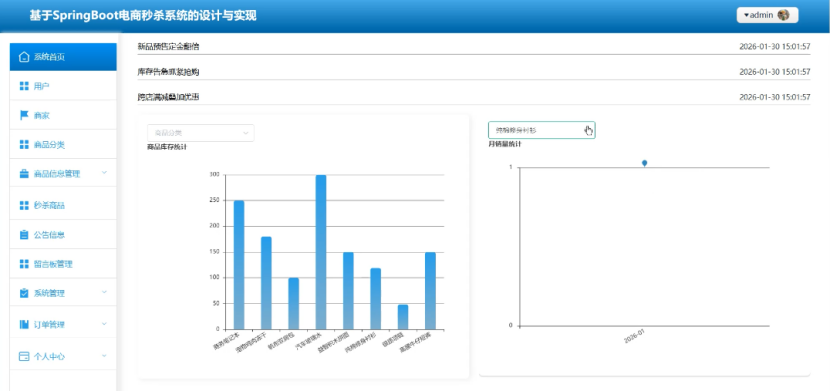The height and width of the screenshot is (391, 830).
Task: Click the clipboard icon beside 公告信息
Action: point(24,234)
